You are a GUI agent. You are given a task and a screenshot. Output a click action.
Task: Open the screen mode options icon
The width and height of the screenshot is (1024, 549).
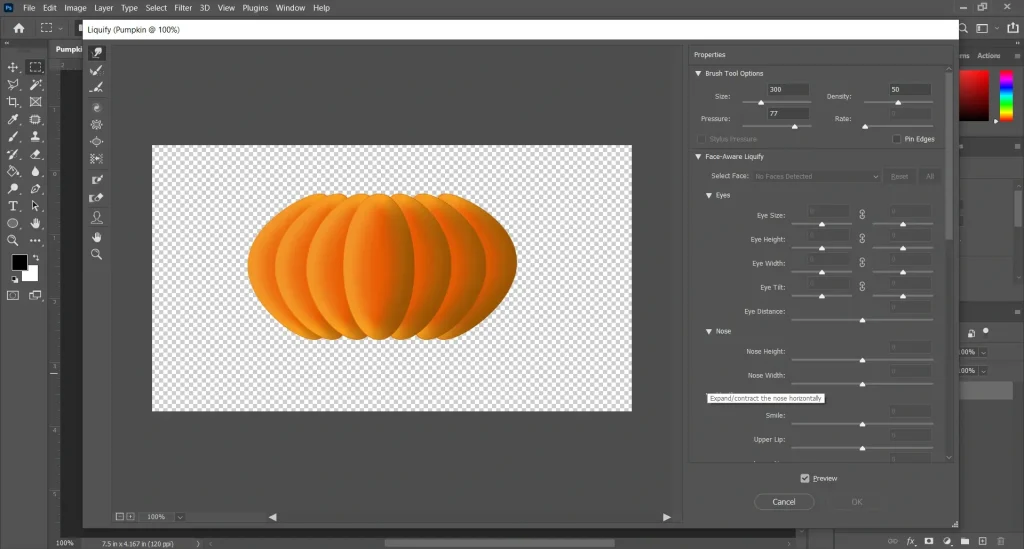click(35, 296)
